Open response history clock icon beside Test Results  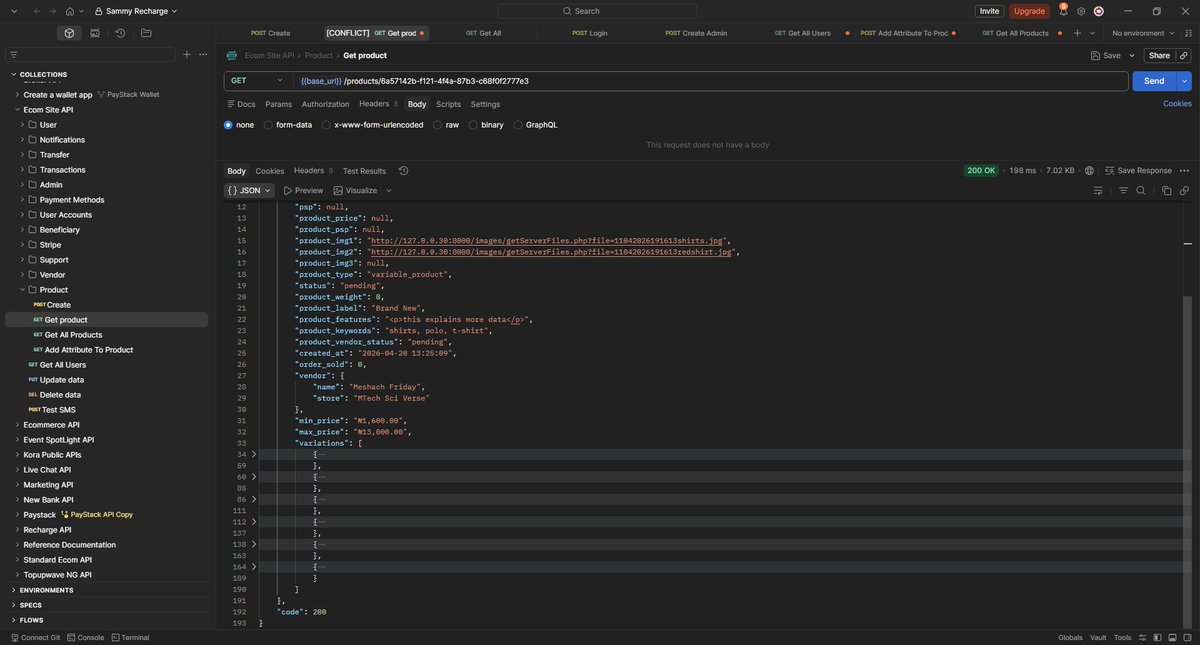tap(403, 171)
